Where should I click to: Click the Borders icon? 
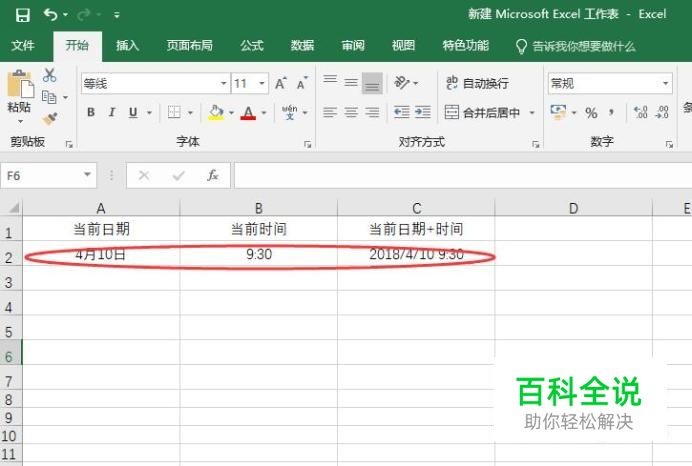point(174,113)
